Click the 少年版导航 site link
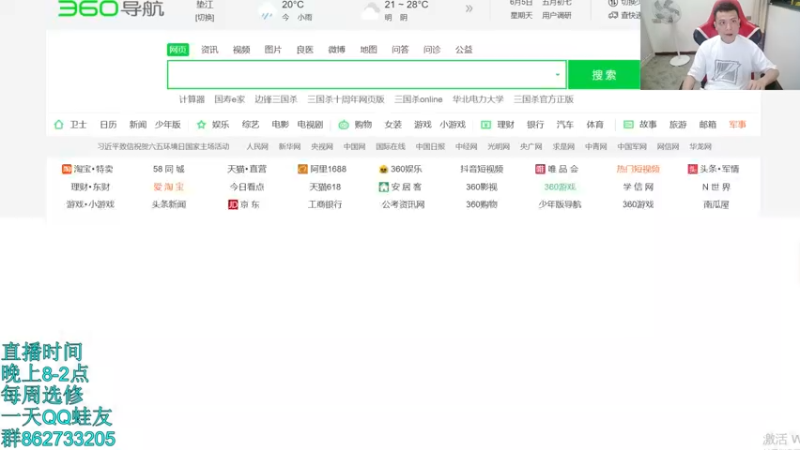Viewport: 800px width, 450px height. click(560, 204)
